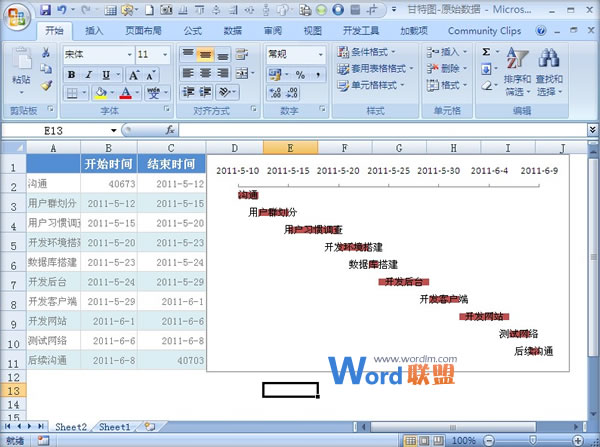600x447 pixels.
Task: Switch to the 开发工具 ribbon tab
Action: tap(361, 31)
